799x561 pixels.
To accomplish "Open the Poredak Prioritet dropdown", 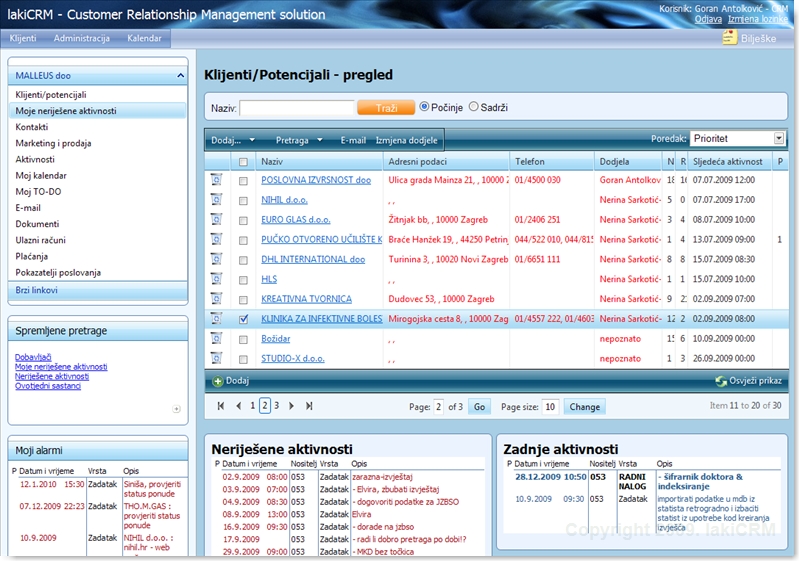I will point(778,139).
